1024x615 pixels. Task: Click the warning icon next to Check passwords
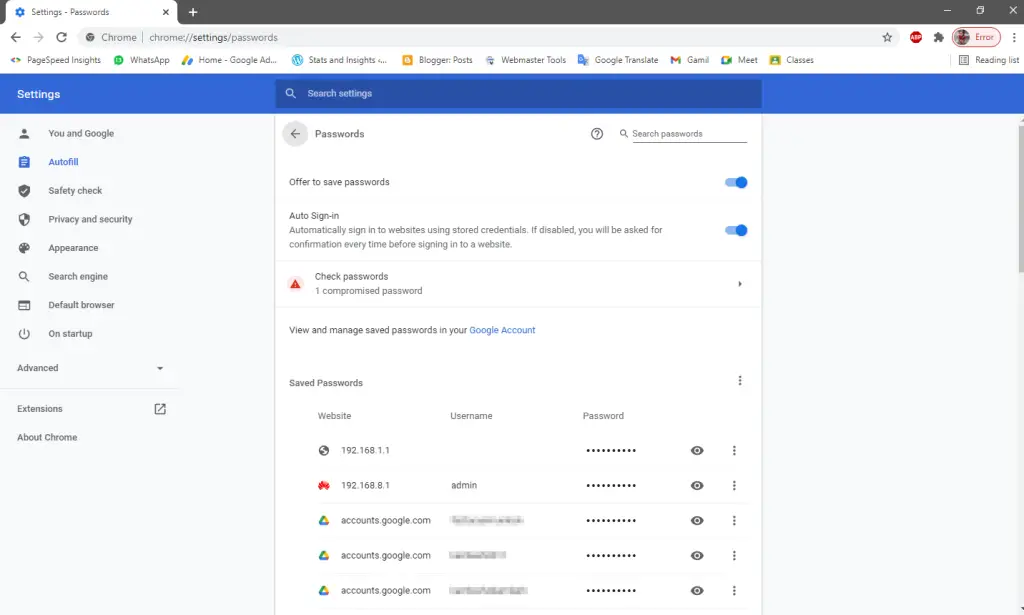pos(295,283)
